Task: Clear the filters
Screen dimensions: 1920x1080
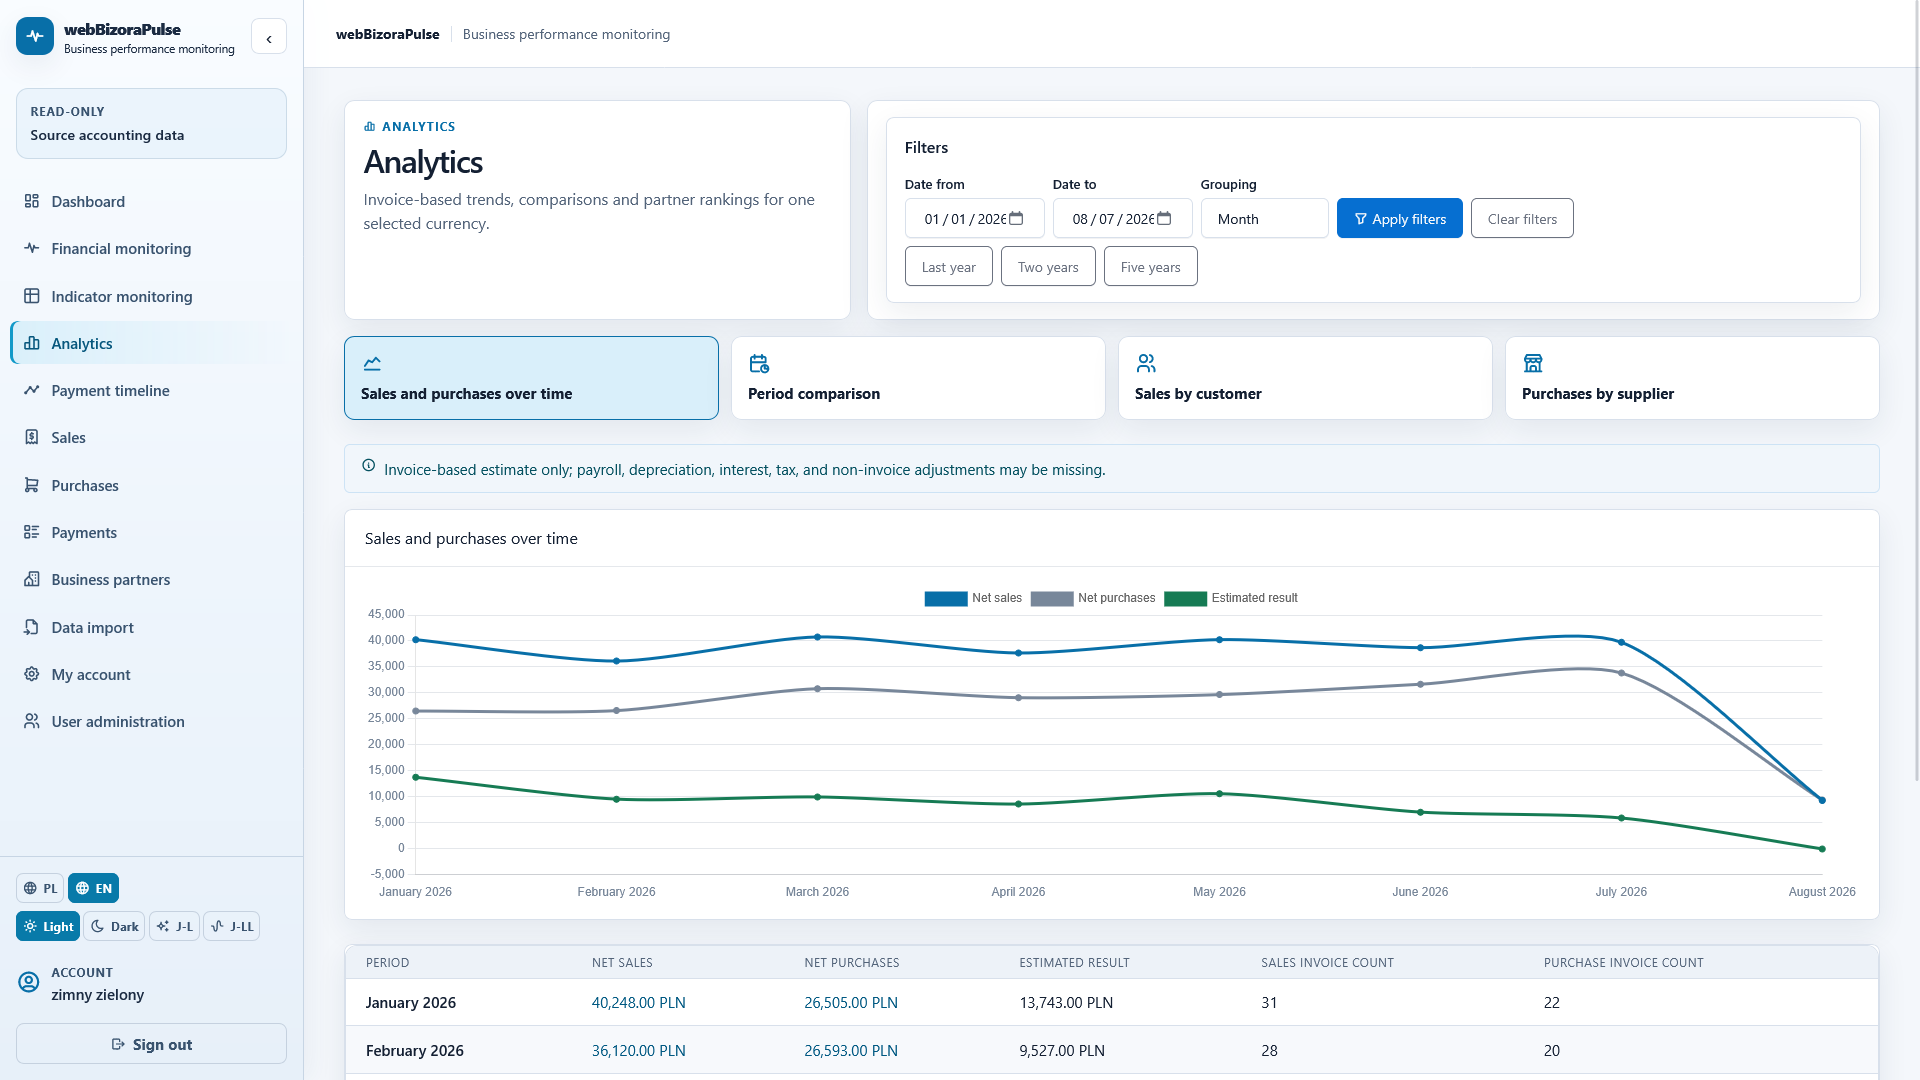Action: pyautogui.click(x=1522, y=218)
